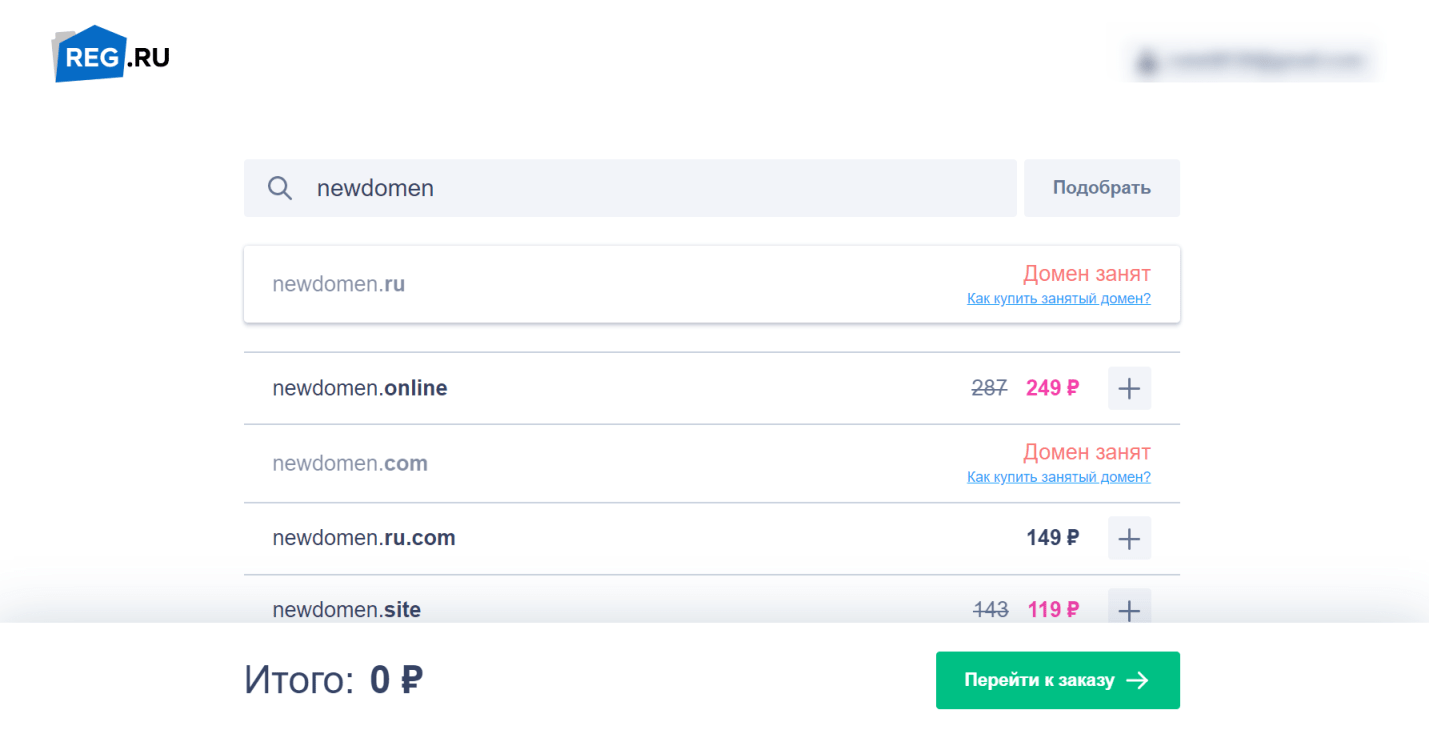Open the blurred user account menu
Image resolution: width=1429 pixels, height=734 pixels.
[1252, 62]
